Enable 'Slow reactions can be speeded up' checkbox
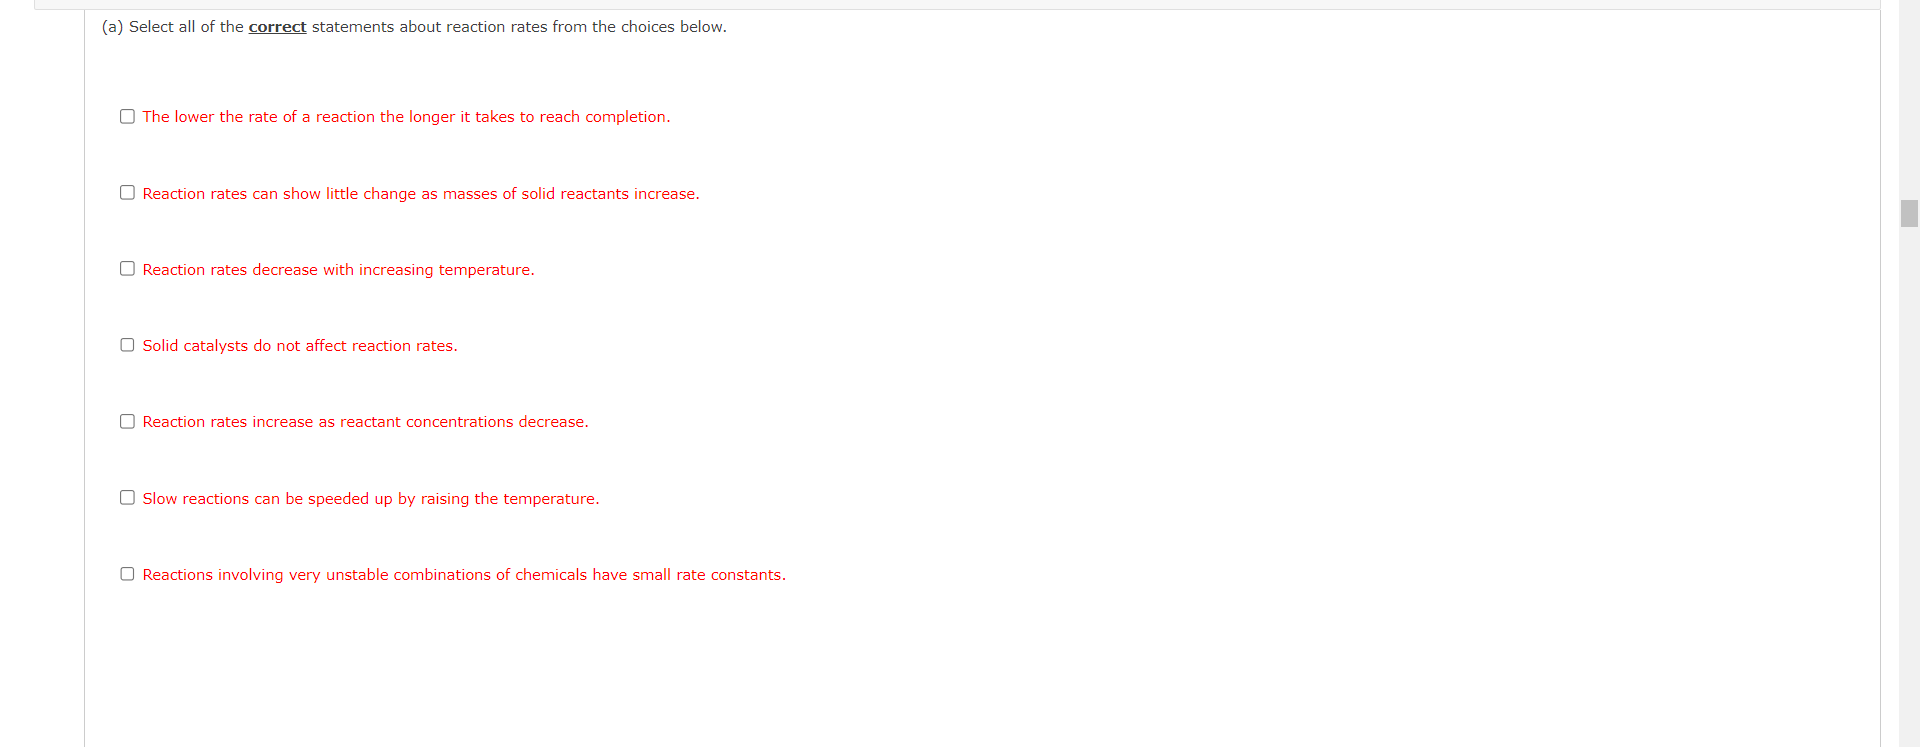The width and height of the screenshot is (1920, 747). pyautogui.click(x=127, y=497)
